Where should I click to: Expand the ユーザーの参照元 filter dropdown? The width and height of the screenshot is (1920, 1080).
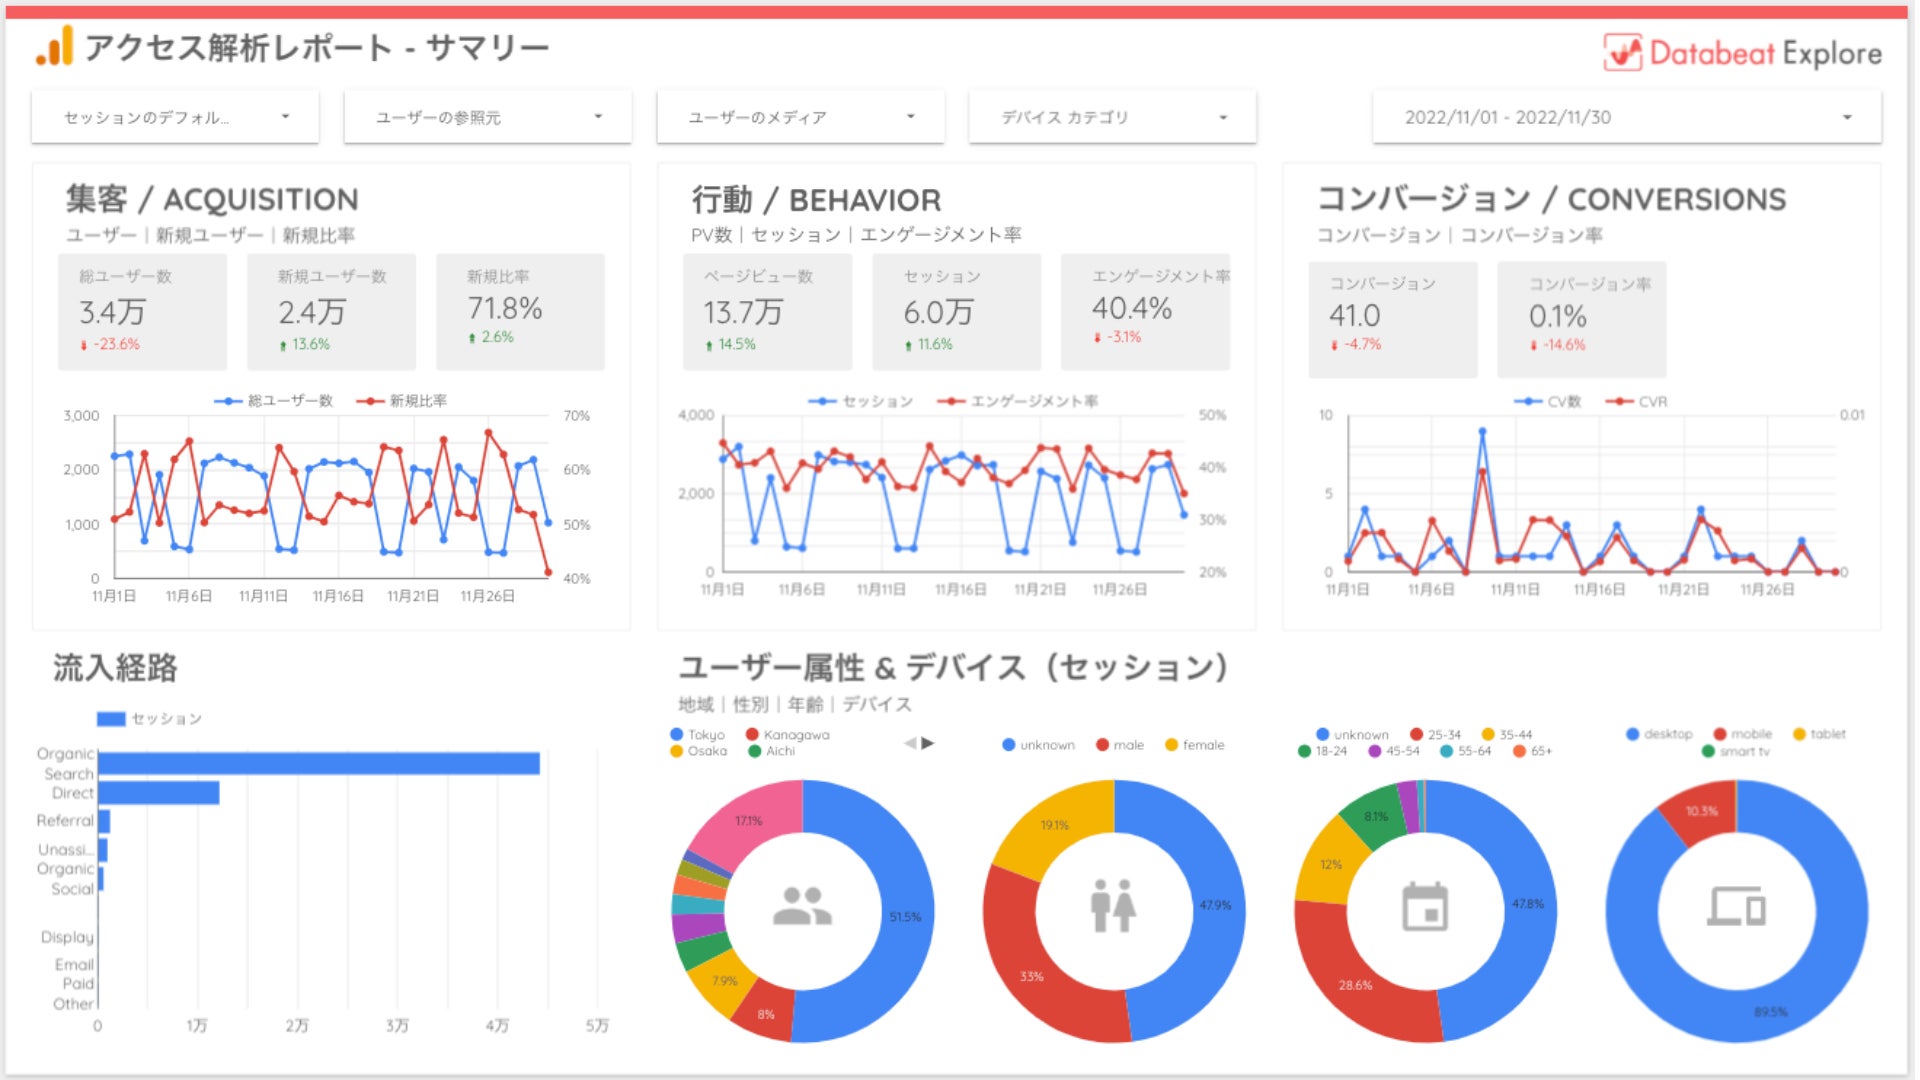click(487, 117)
